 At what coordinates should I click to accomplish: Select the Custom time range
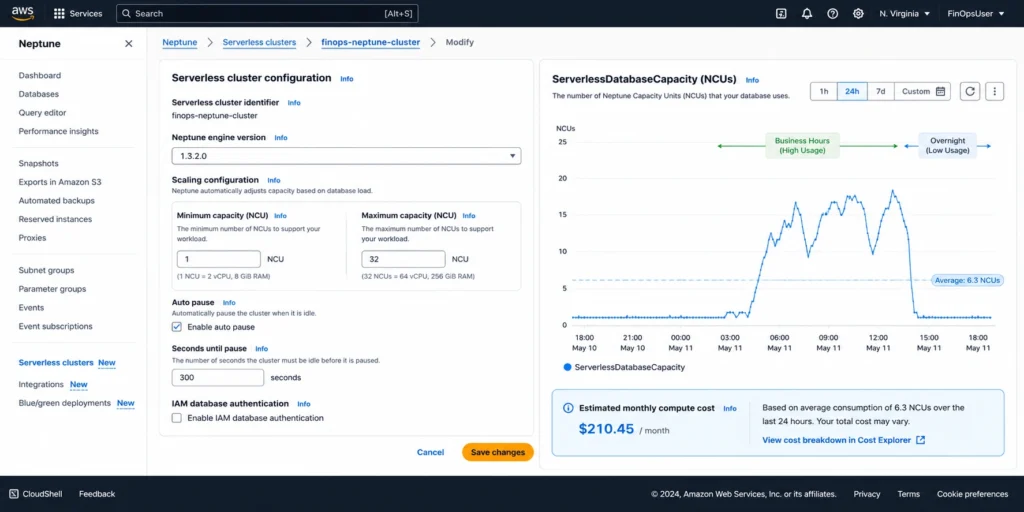pyautogui.click(x=922, y=91)
